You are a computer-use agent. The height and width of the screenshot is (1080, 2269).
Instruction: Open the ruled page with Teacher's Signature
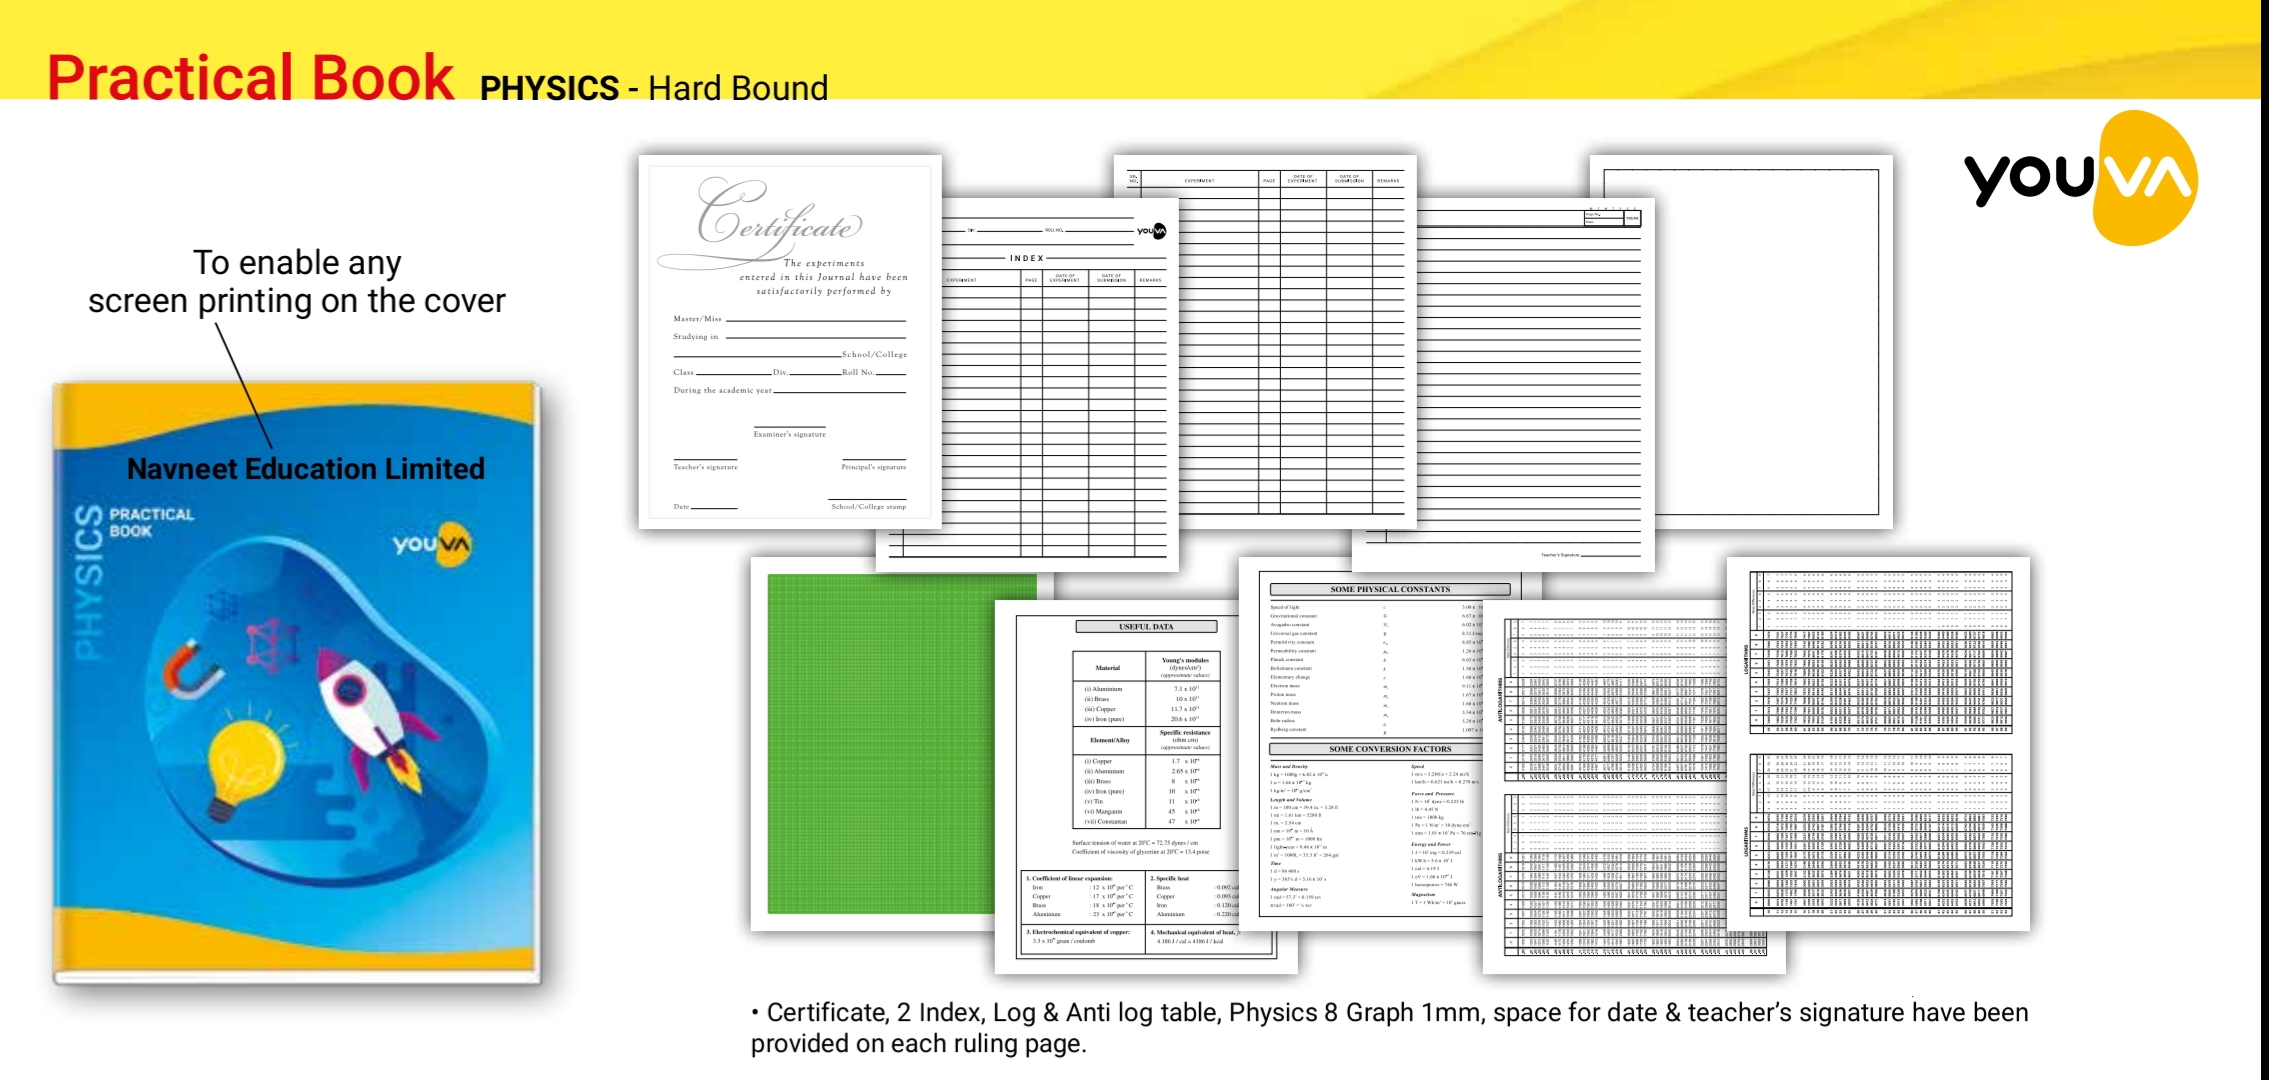1503,385
